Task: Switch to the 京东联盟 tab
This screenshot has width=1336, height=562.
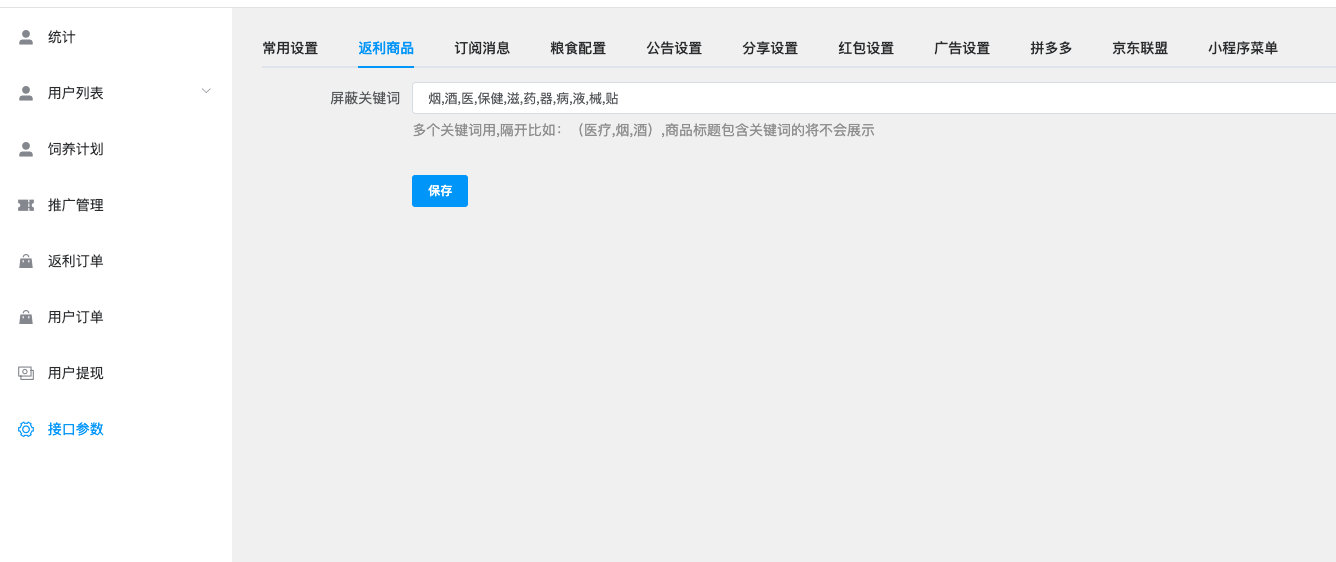Action: pyautogui.click(x=1140, y=48)
